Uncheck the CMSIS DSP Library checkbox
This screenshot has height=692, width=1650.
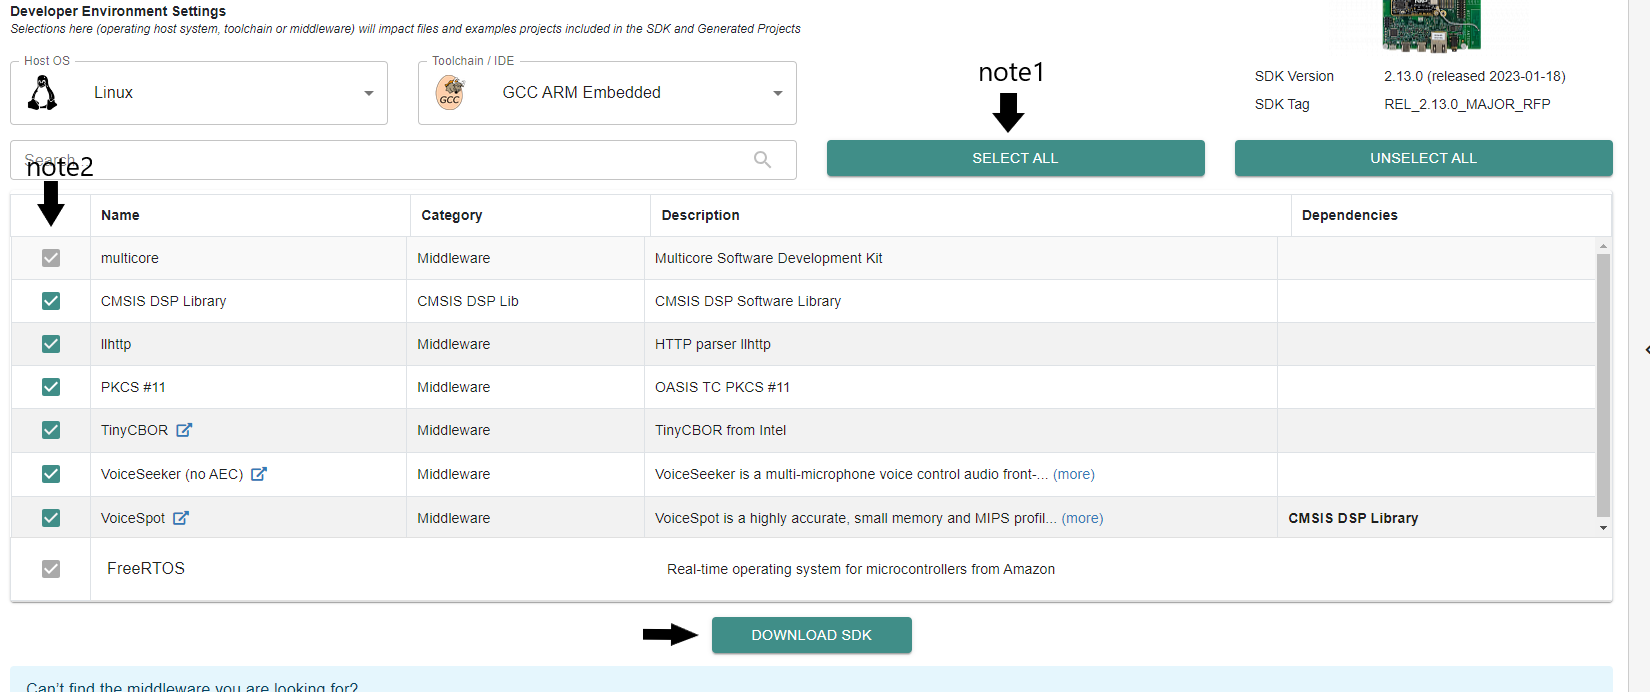(x=51, y=301)
